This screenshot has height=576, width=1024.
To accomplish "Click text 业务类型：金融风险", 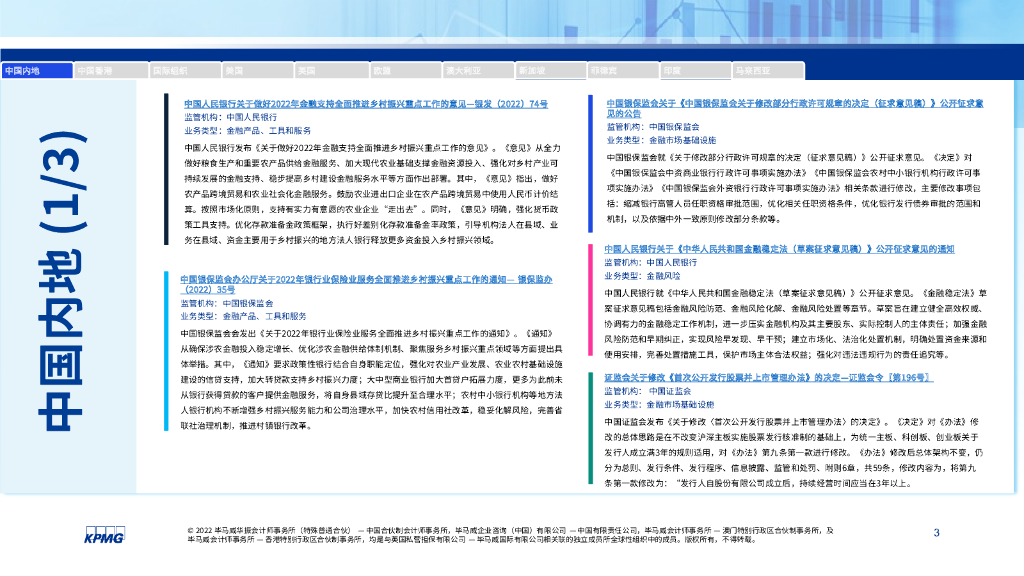I will click(642, 276).
